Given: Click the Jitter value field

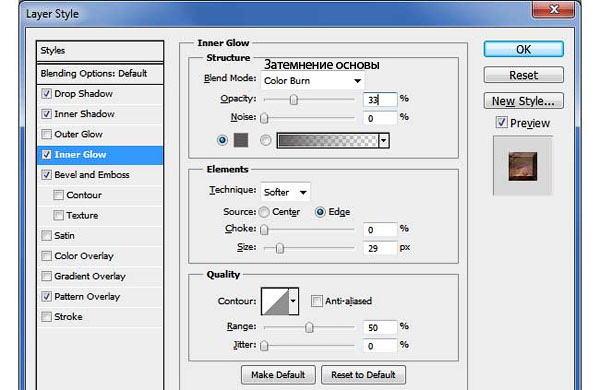Looking at the screenshot, I should (x=380, y=346).
